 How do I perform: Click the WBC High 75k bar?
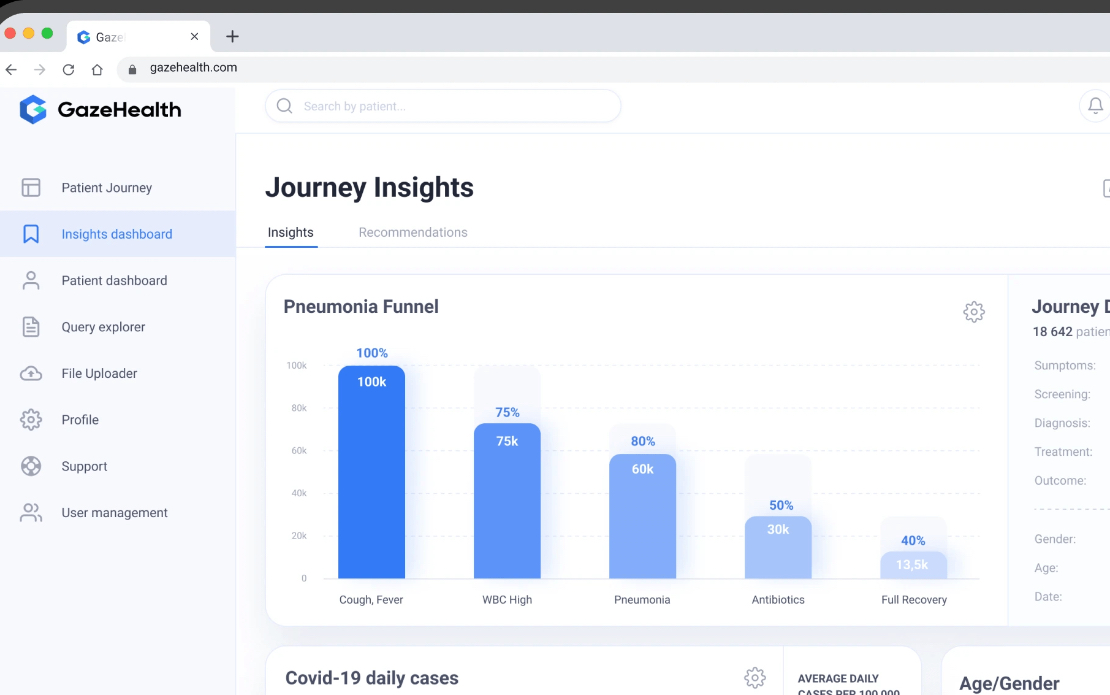click(x=507, y=500)
